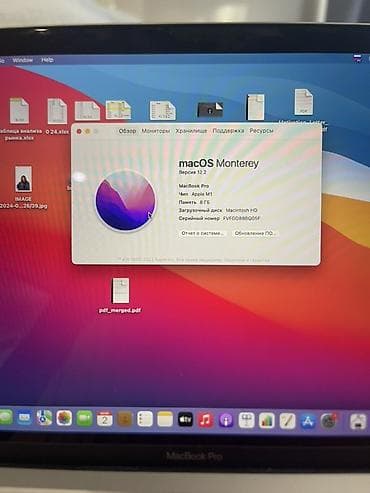Open Maps from the Dock
370x493 pixels.
tap(44, 418)
